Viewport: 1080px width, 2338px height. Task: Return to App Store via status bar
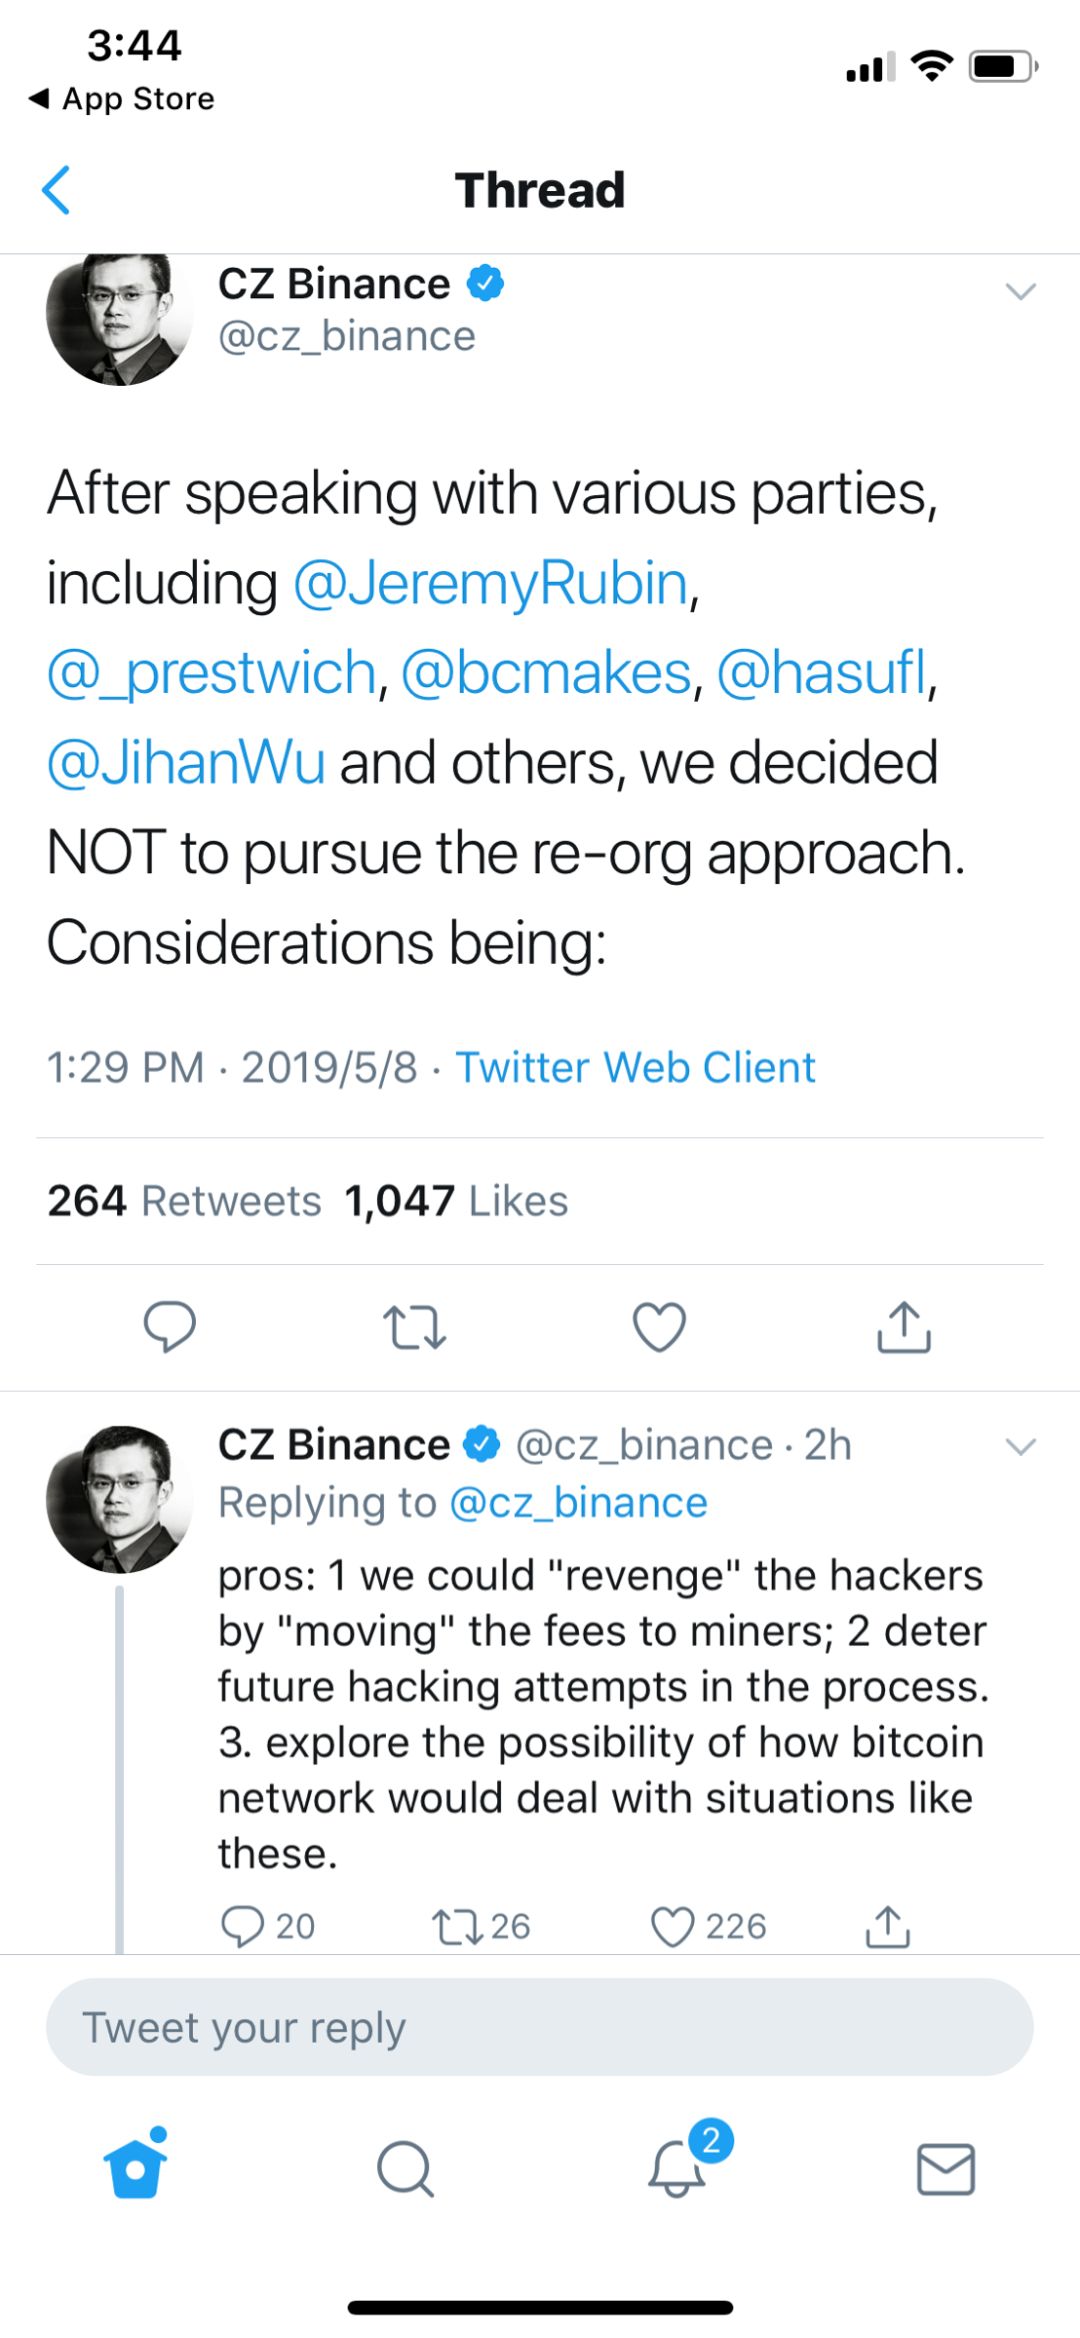[x=122, y=98]
